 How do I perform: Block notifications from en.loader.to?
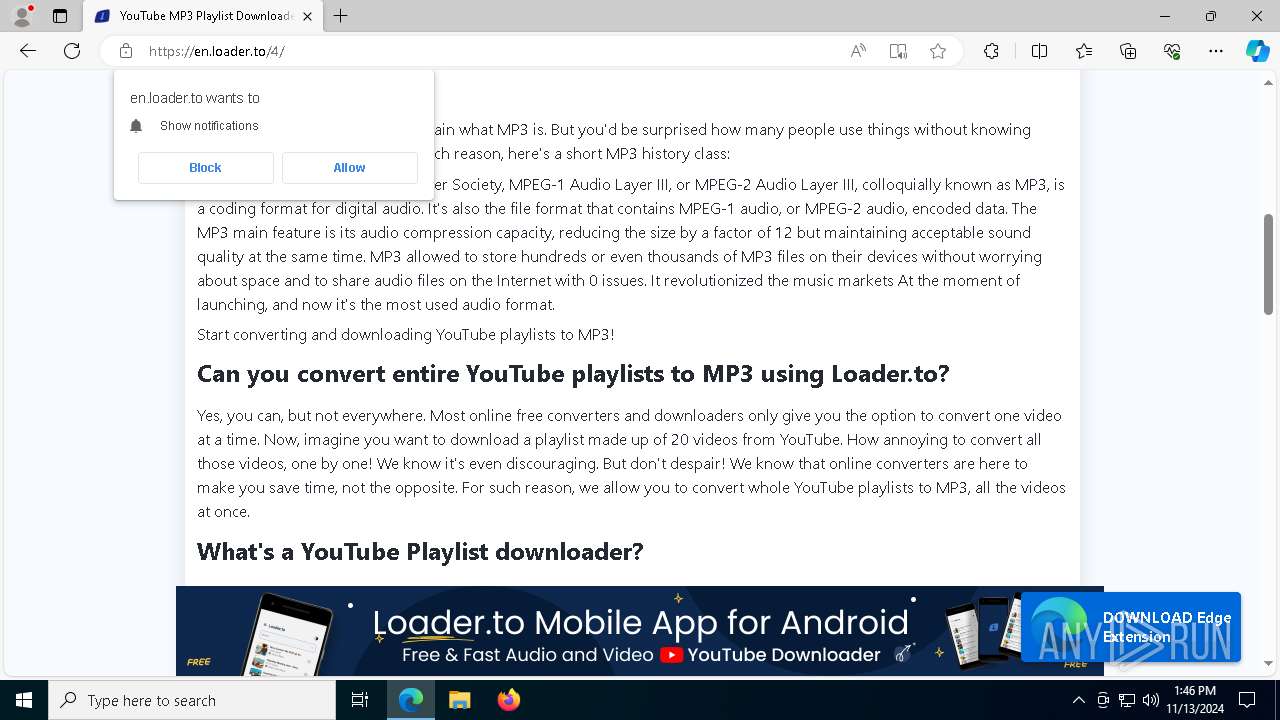pos(205,168)
